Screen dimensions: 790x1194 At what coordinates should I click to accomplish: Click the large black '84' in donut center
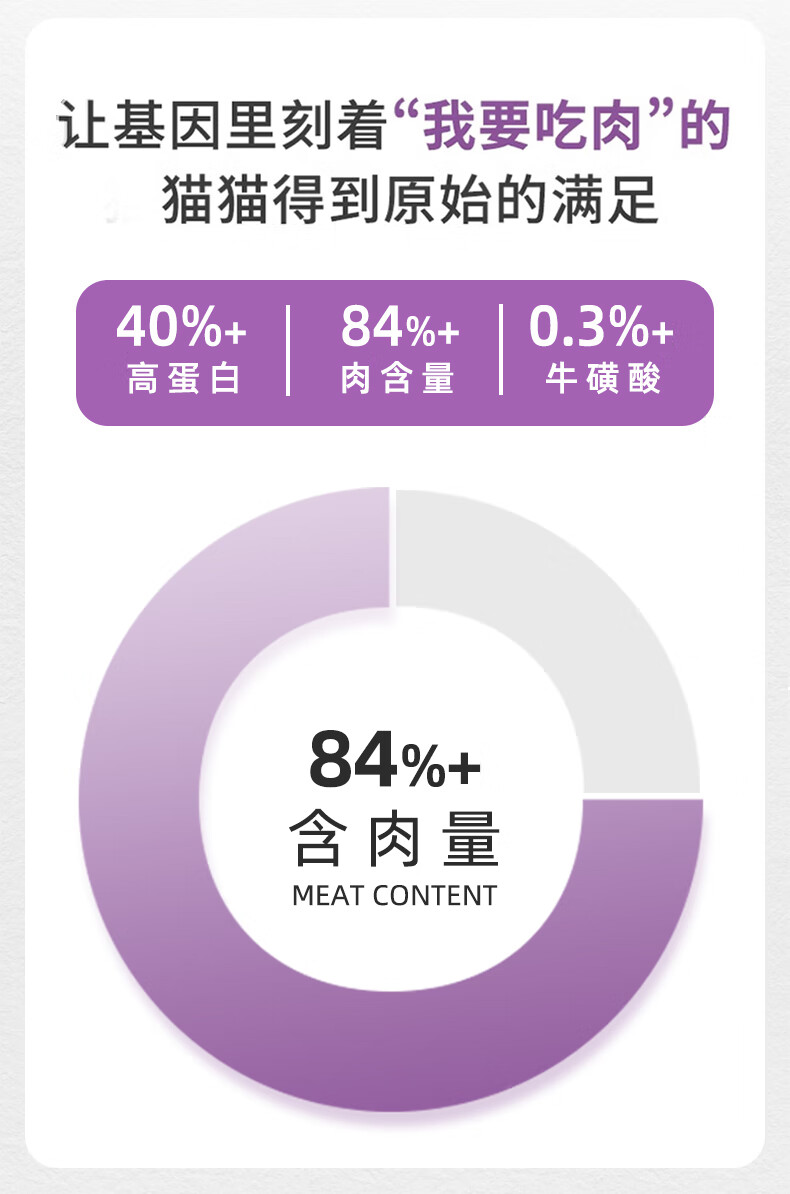coord(354,759)
